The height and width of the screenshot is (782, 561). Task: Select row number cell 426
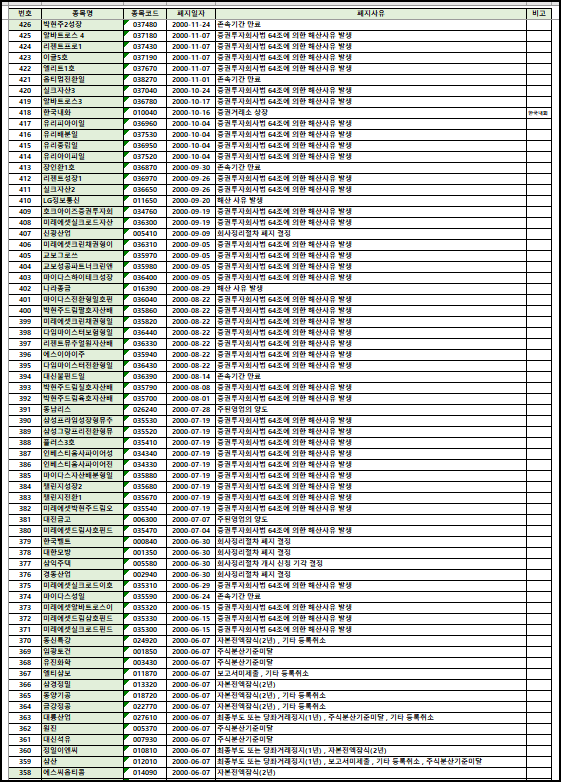(x=25, y=24)
